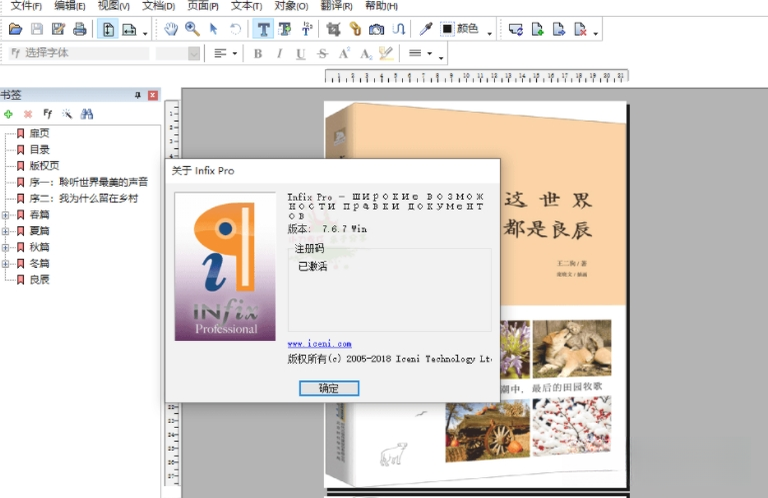
Task: Close the 书签 bookmarks panel
Action: click(x=153, y=95)
